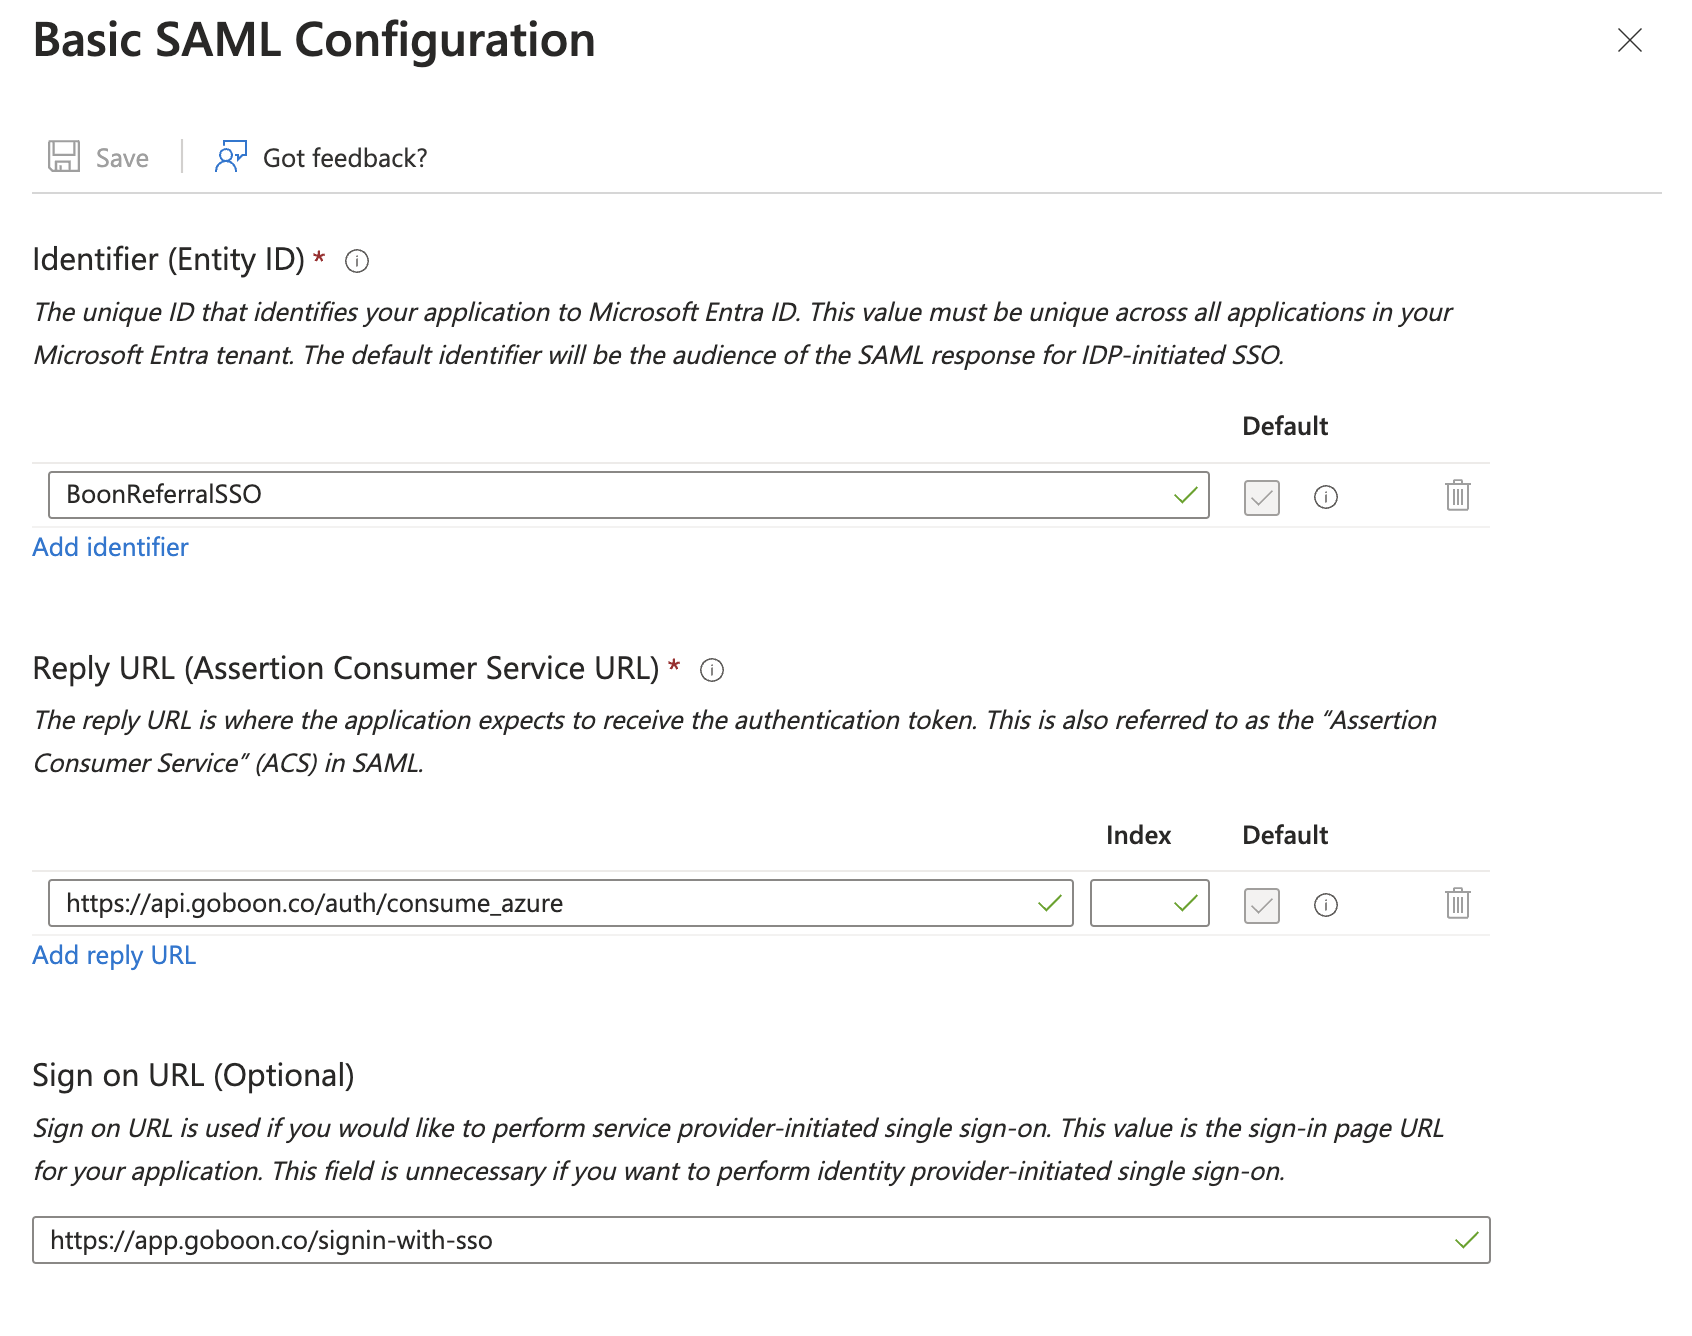The height and width of the screenshot is (1336, 1692).
Task: Click the Basic SAML Configuration title
Action: (x=314, y=40)
